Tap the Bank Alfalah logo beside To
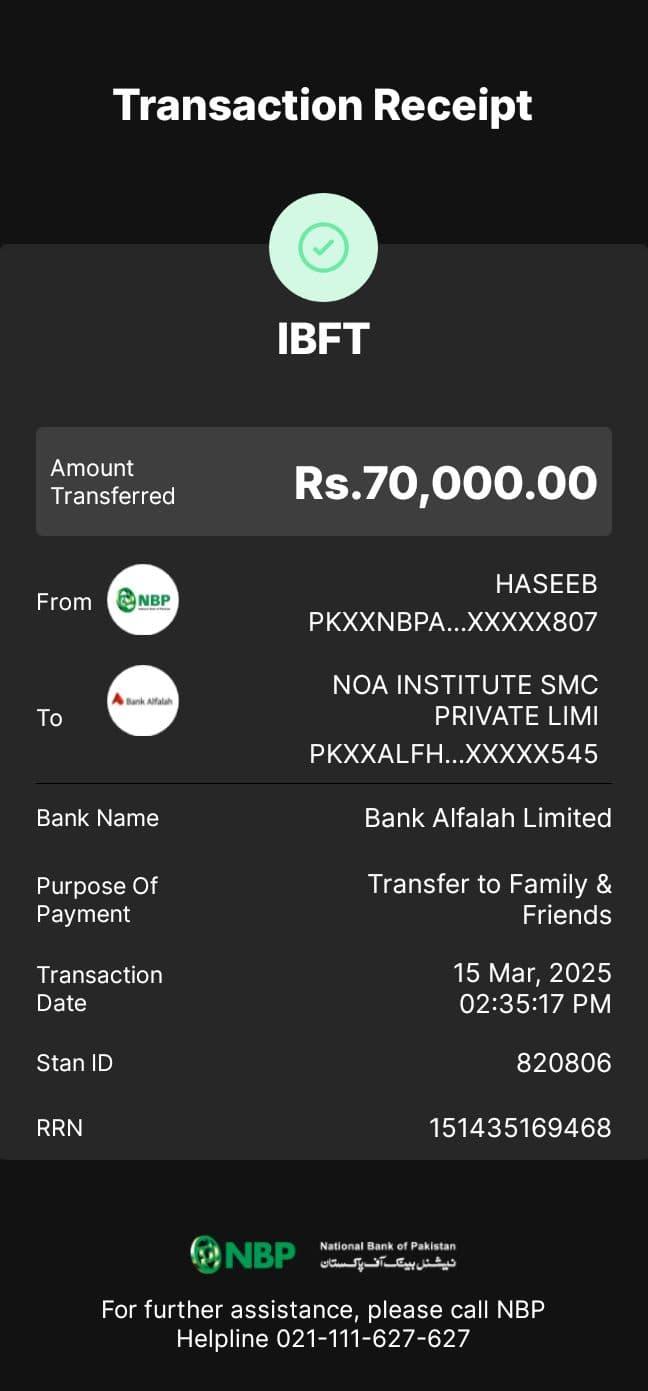 pos(143,701)
